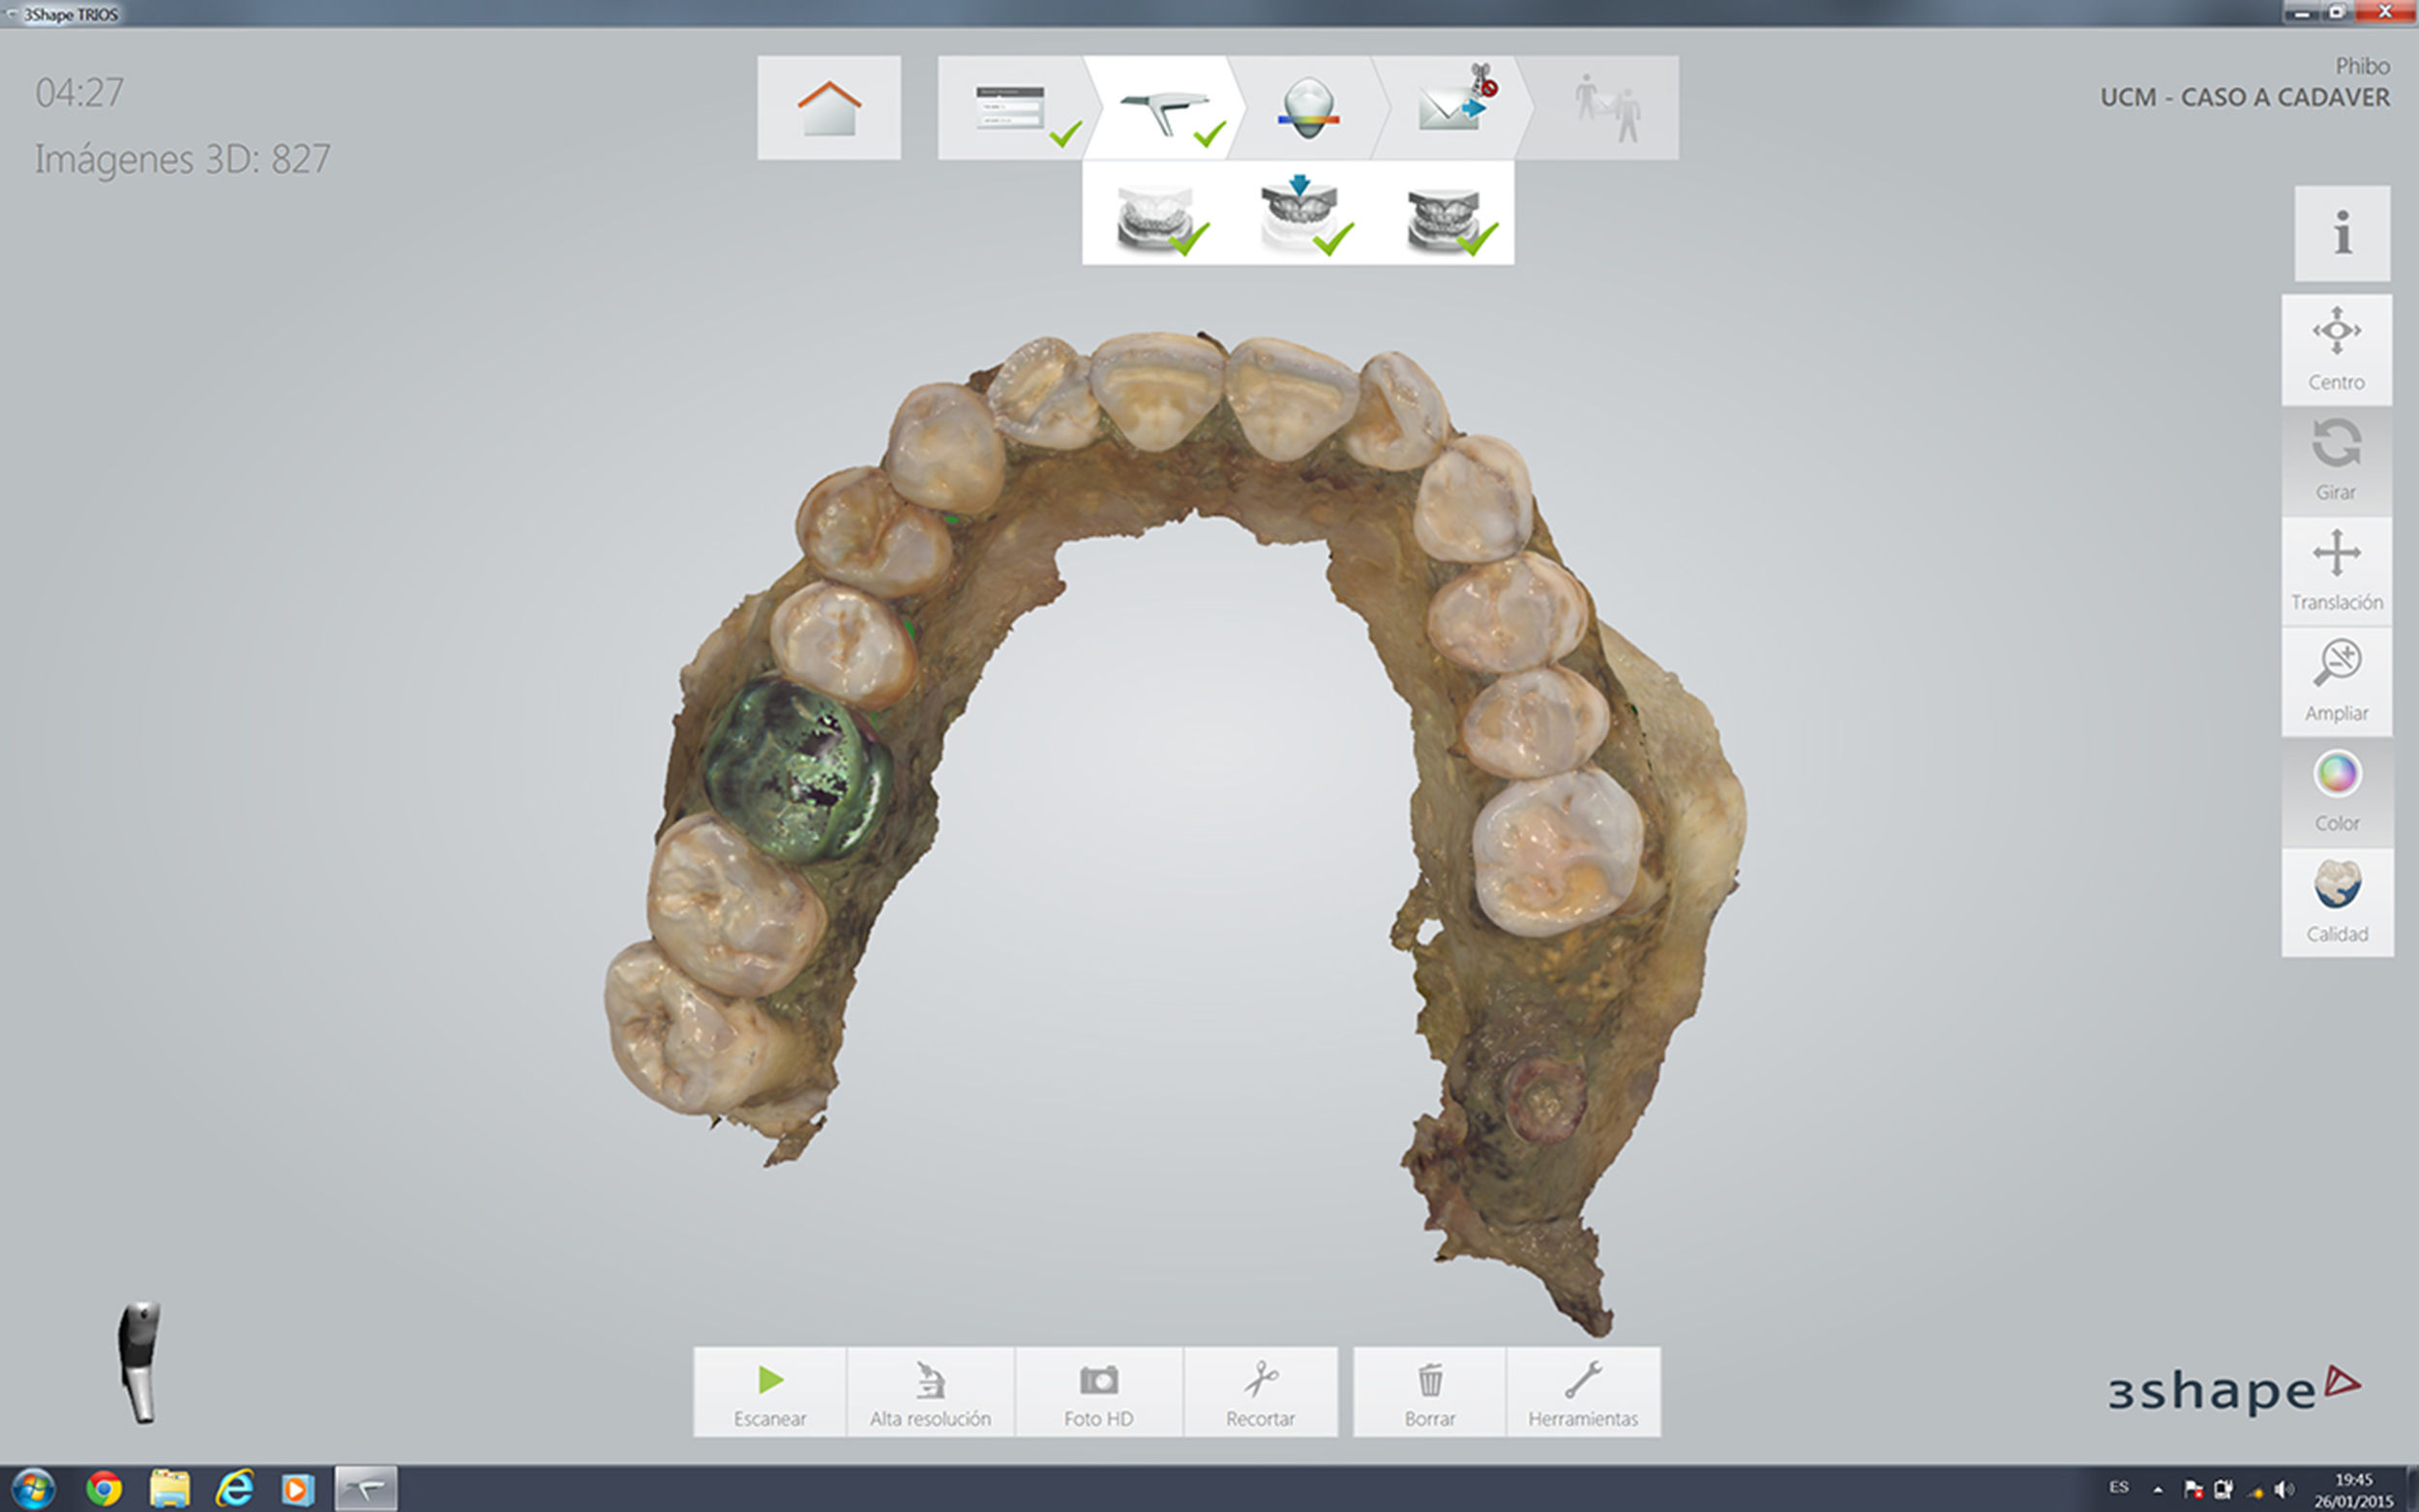
Task: Open the order form workflow step
Action: coord(1010,108)
